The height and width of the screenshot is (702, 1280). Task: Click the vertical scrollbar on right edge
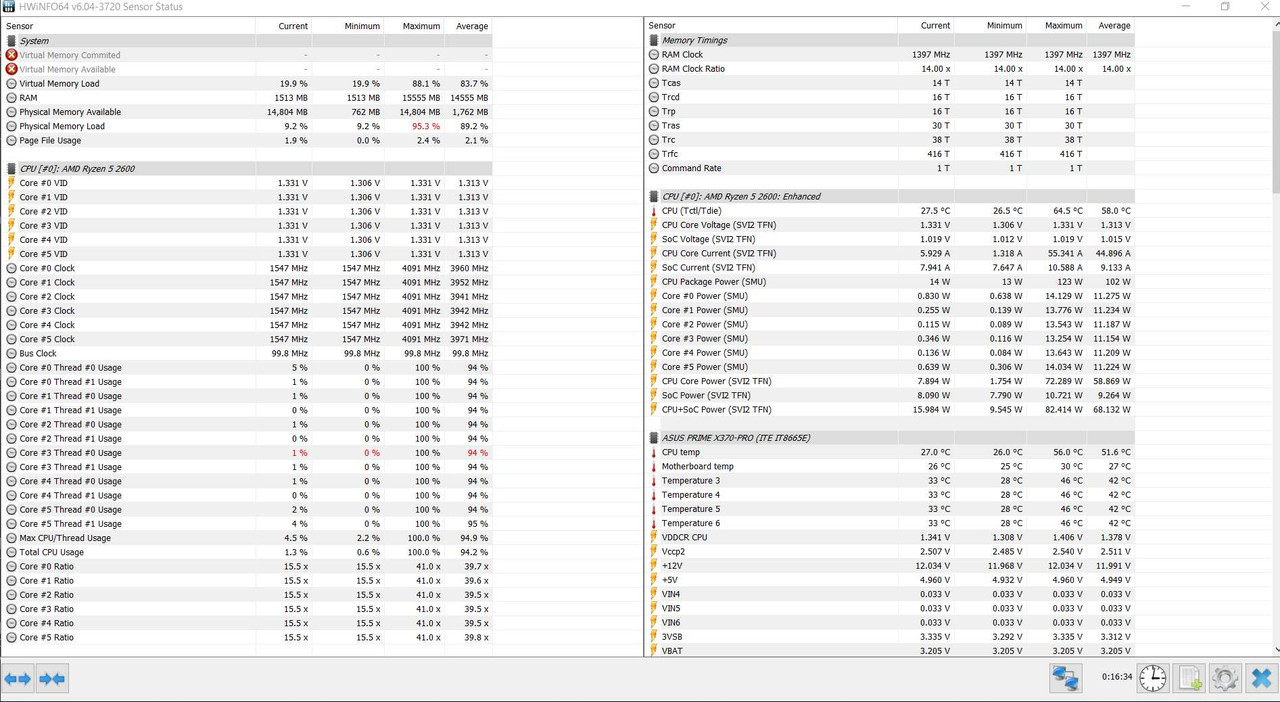[x=1275, y=337]
